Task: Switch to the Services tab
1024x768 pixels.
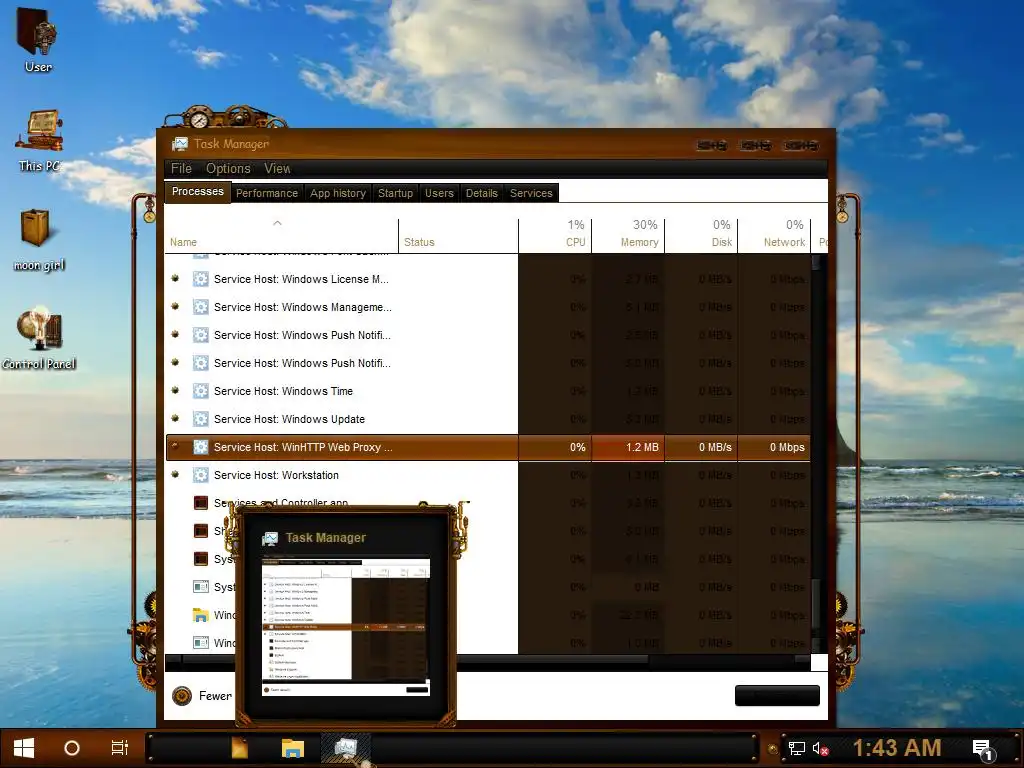Action: 531,193
